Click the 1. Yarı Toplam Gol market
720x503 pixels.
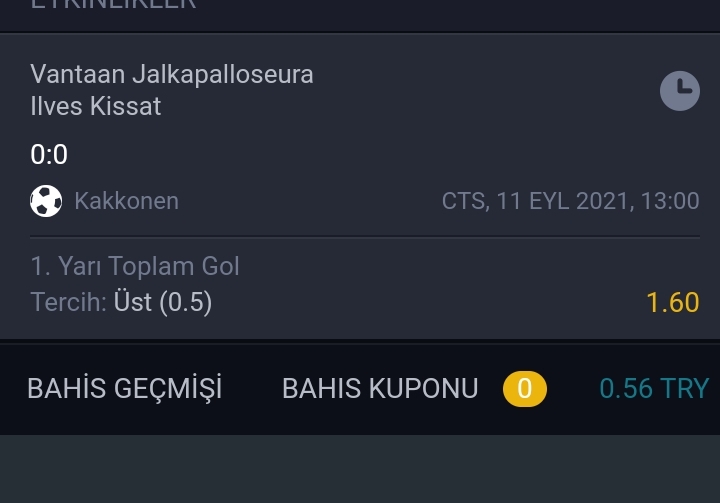click(x=135, y=266)
